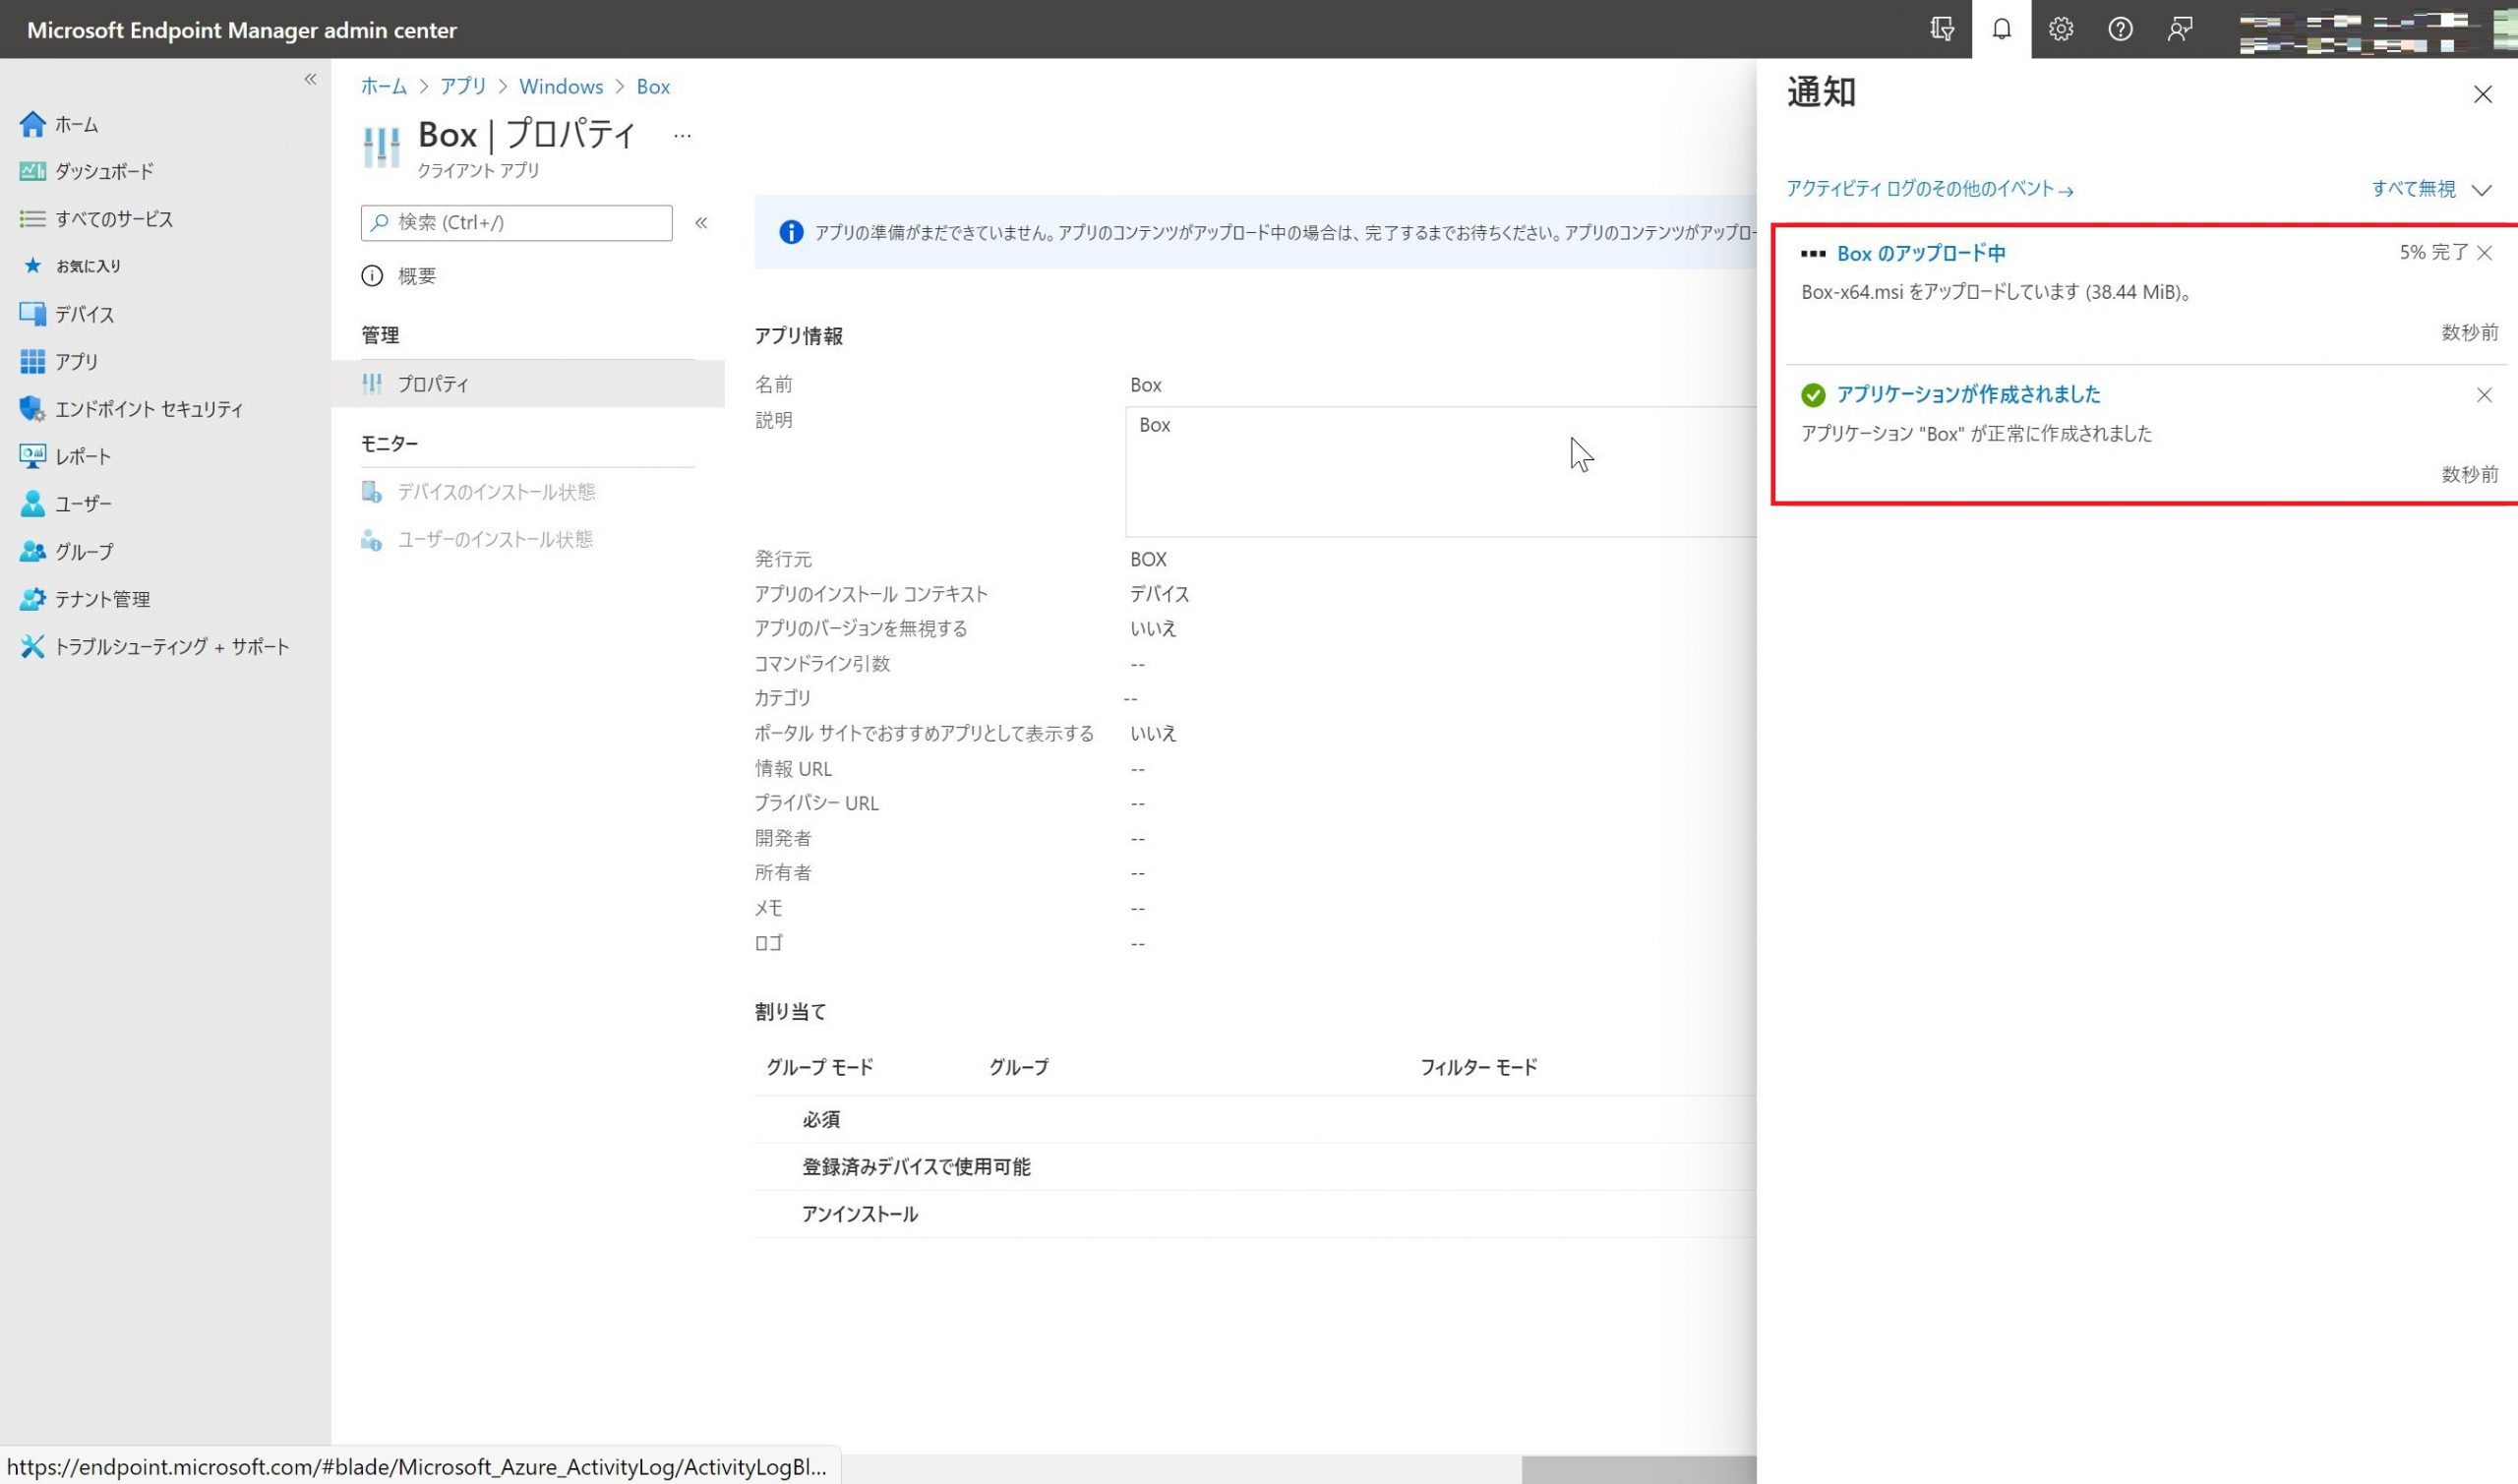Screen dimensions: 2518x1484
Task: Open エンドポイント セキュリティ in sidebar
Action: pos(148,409)
